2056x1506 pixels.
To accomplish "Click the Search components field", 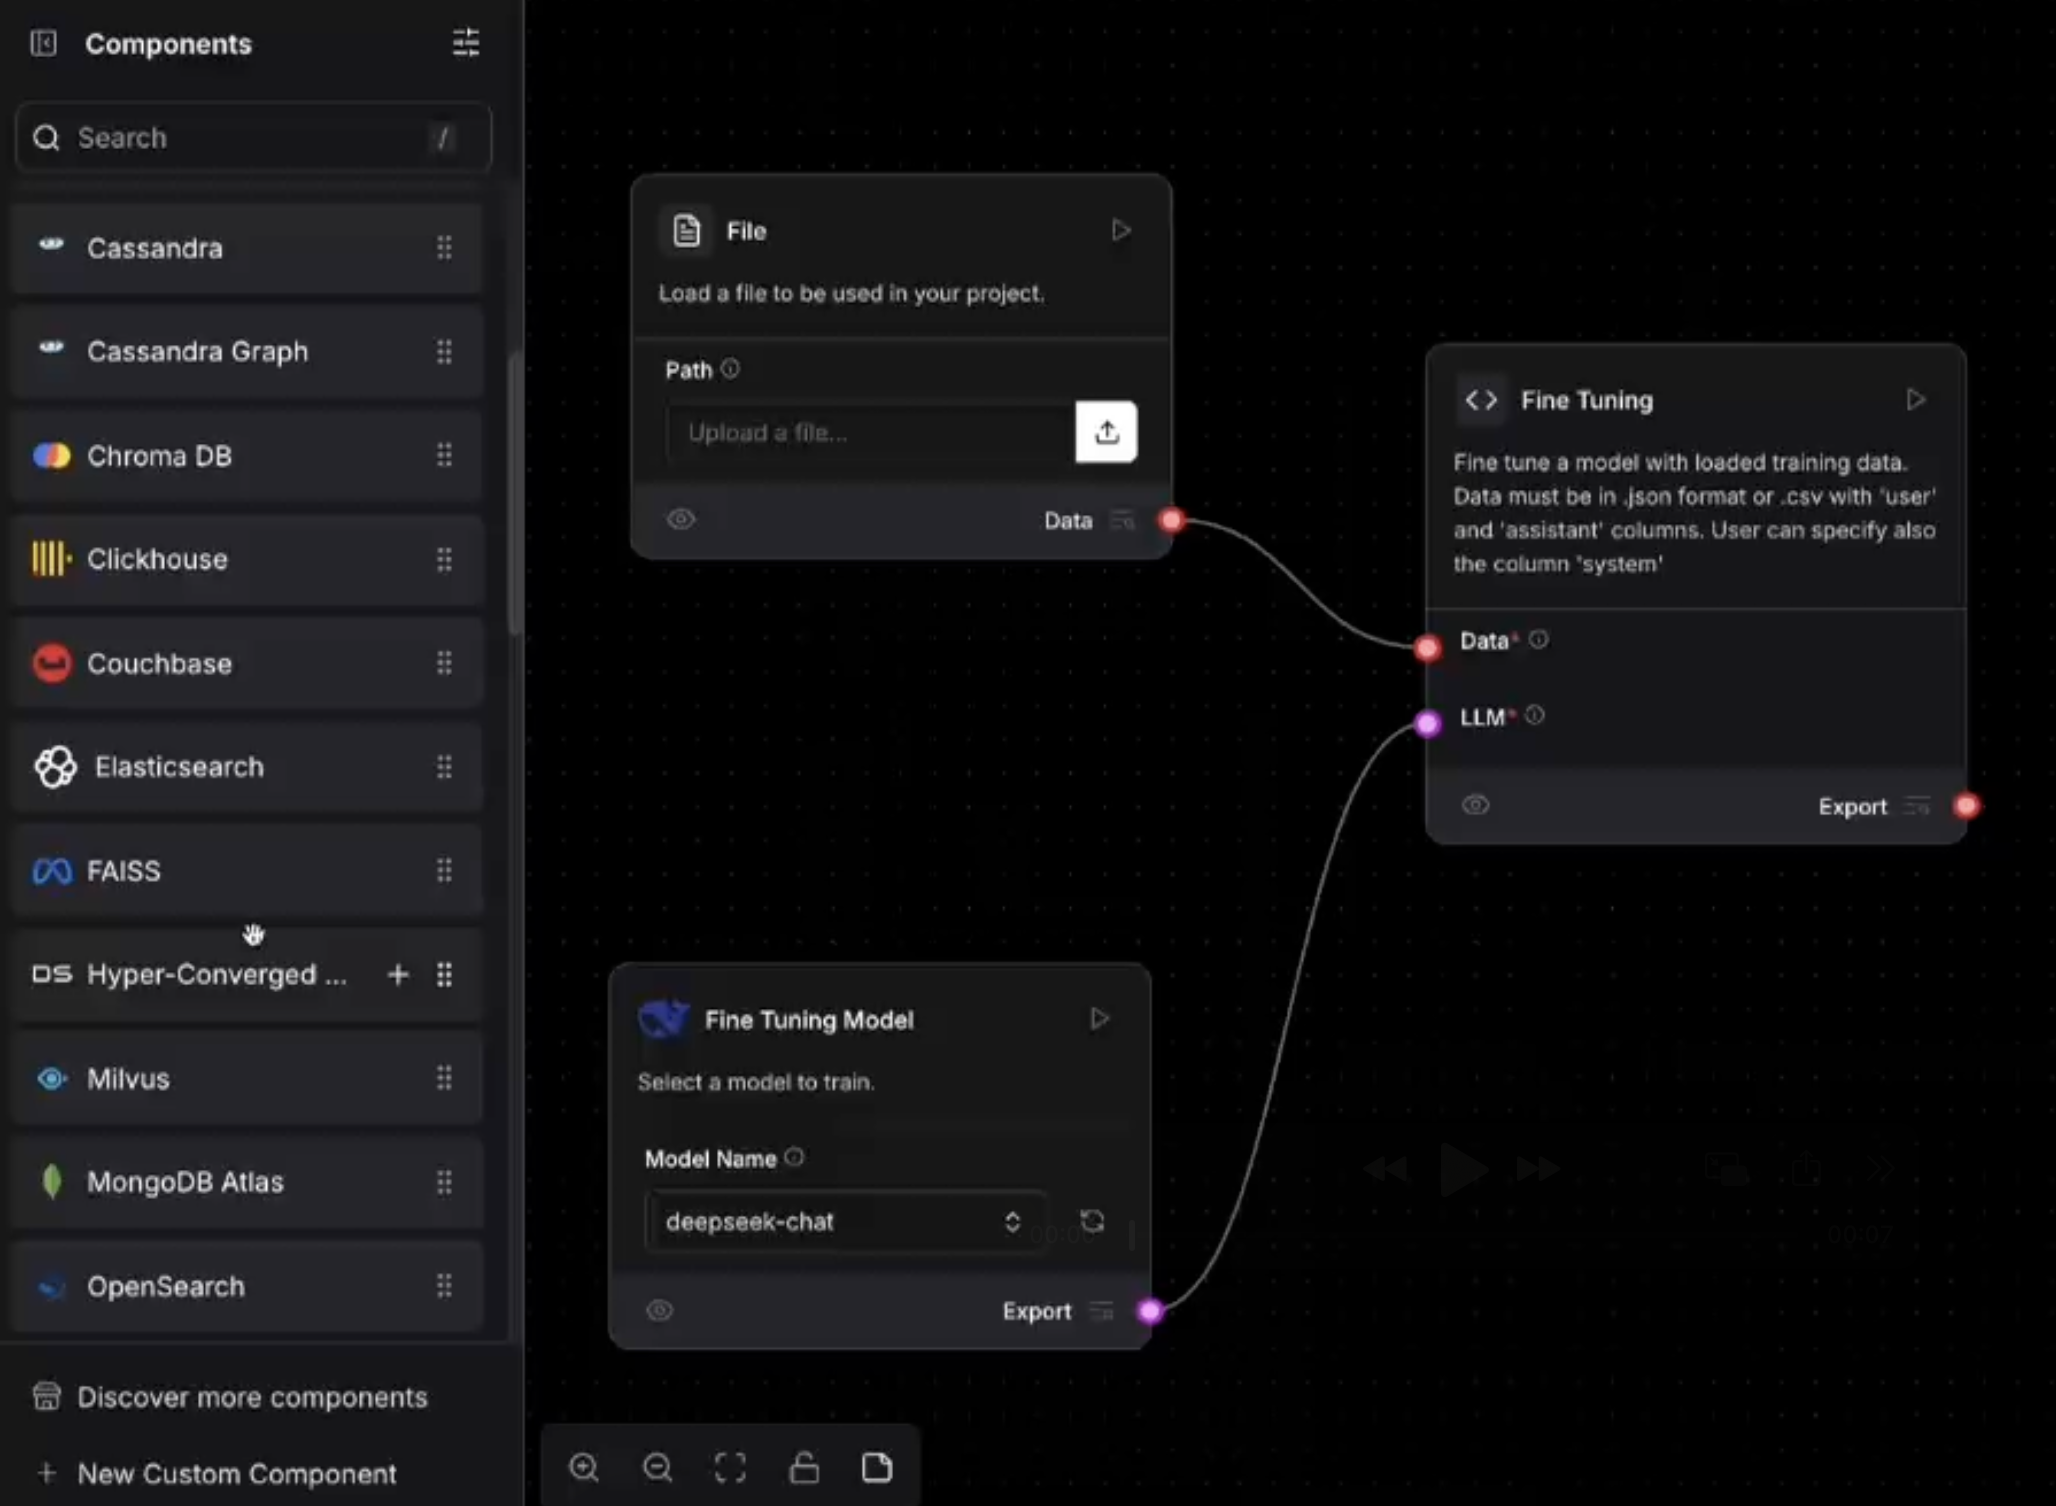I will (x=253, y=137).
